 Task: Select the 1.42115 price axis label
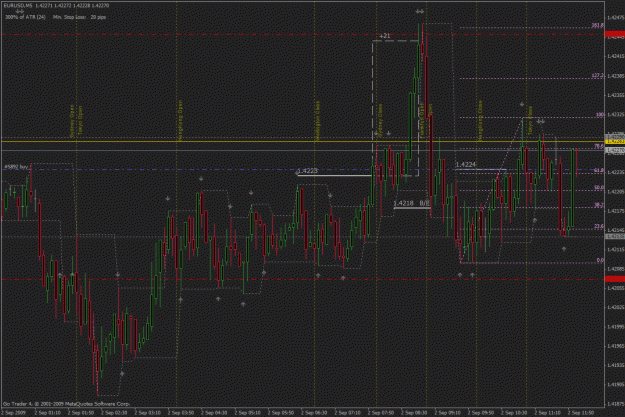(x=616, y=250)
